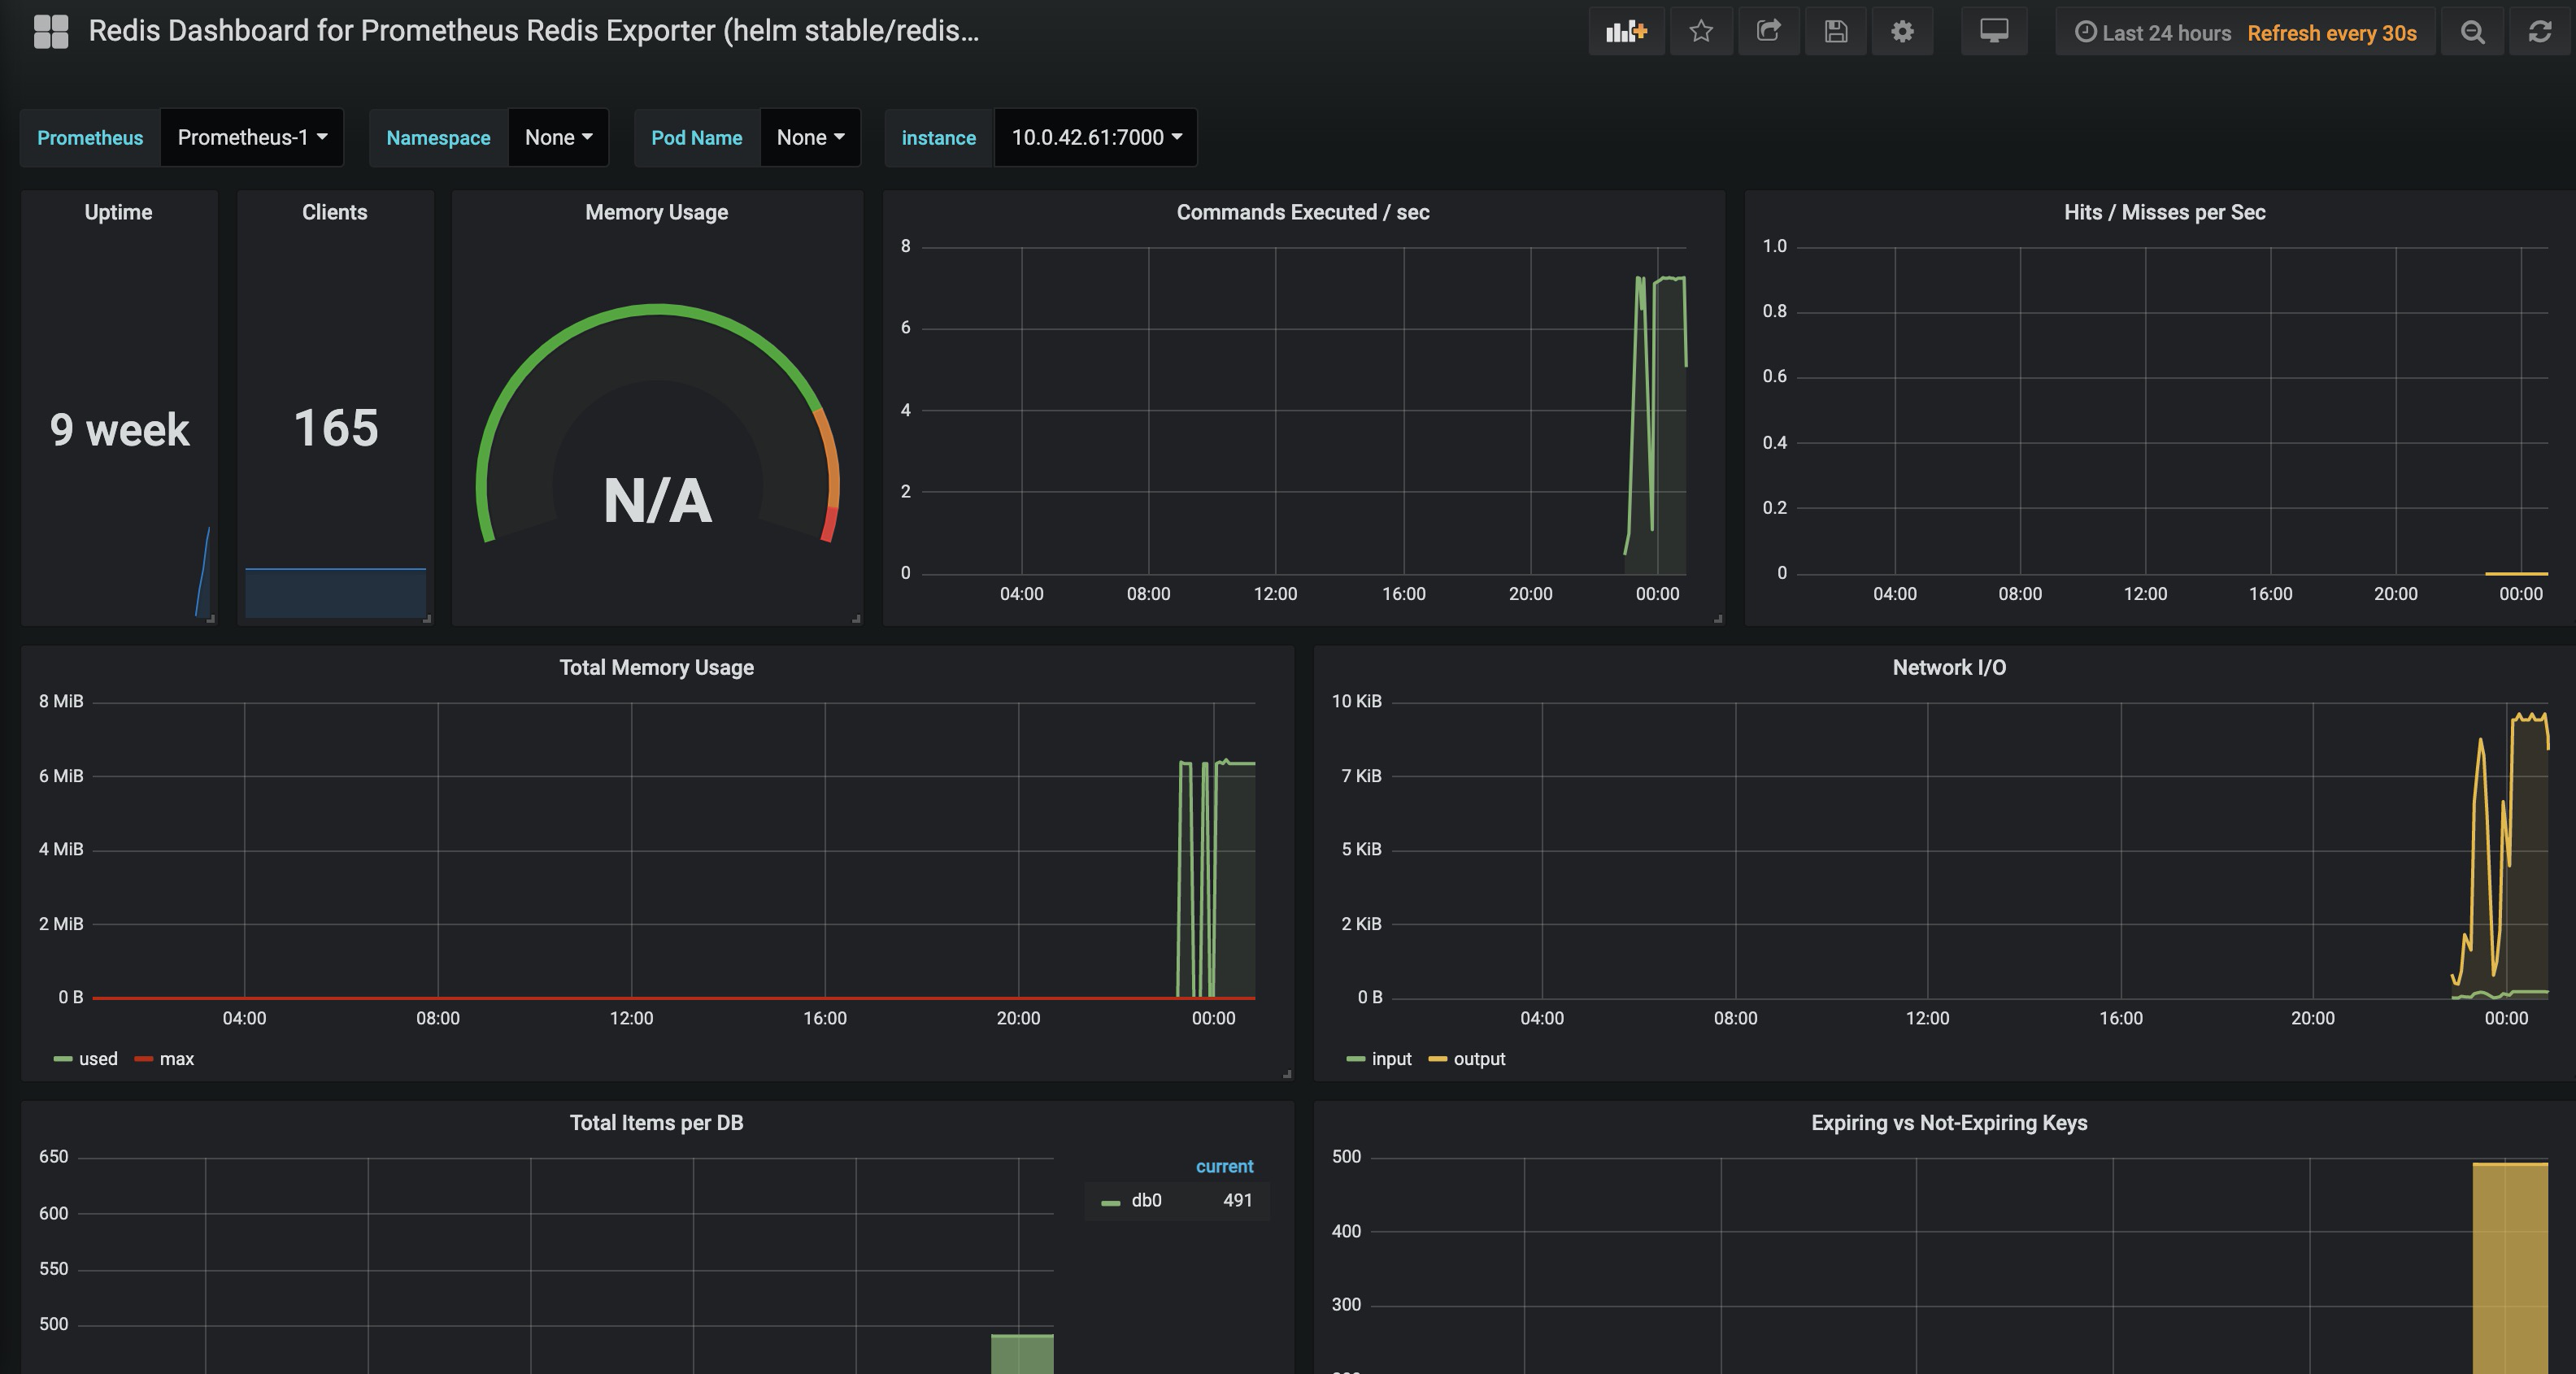This screenshot has width=2576, height=1374.
Task: Open the dashboard title dropdown
Action: [534, 31]
